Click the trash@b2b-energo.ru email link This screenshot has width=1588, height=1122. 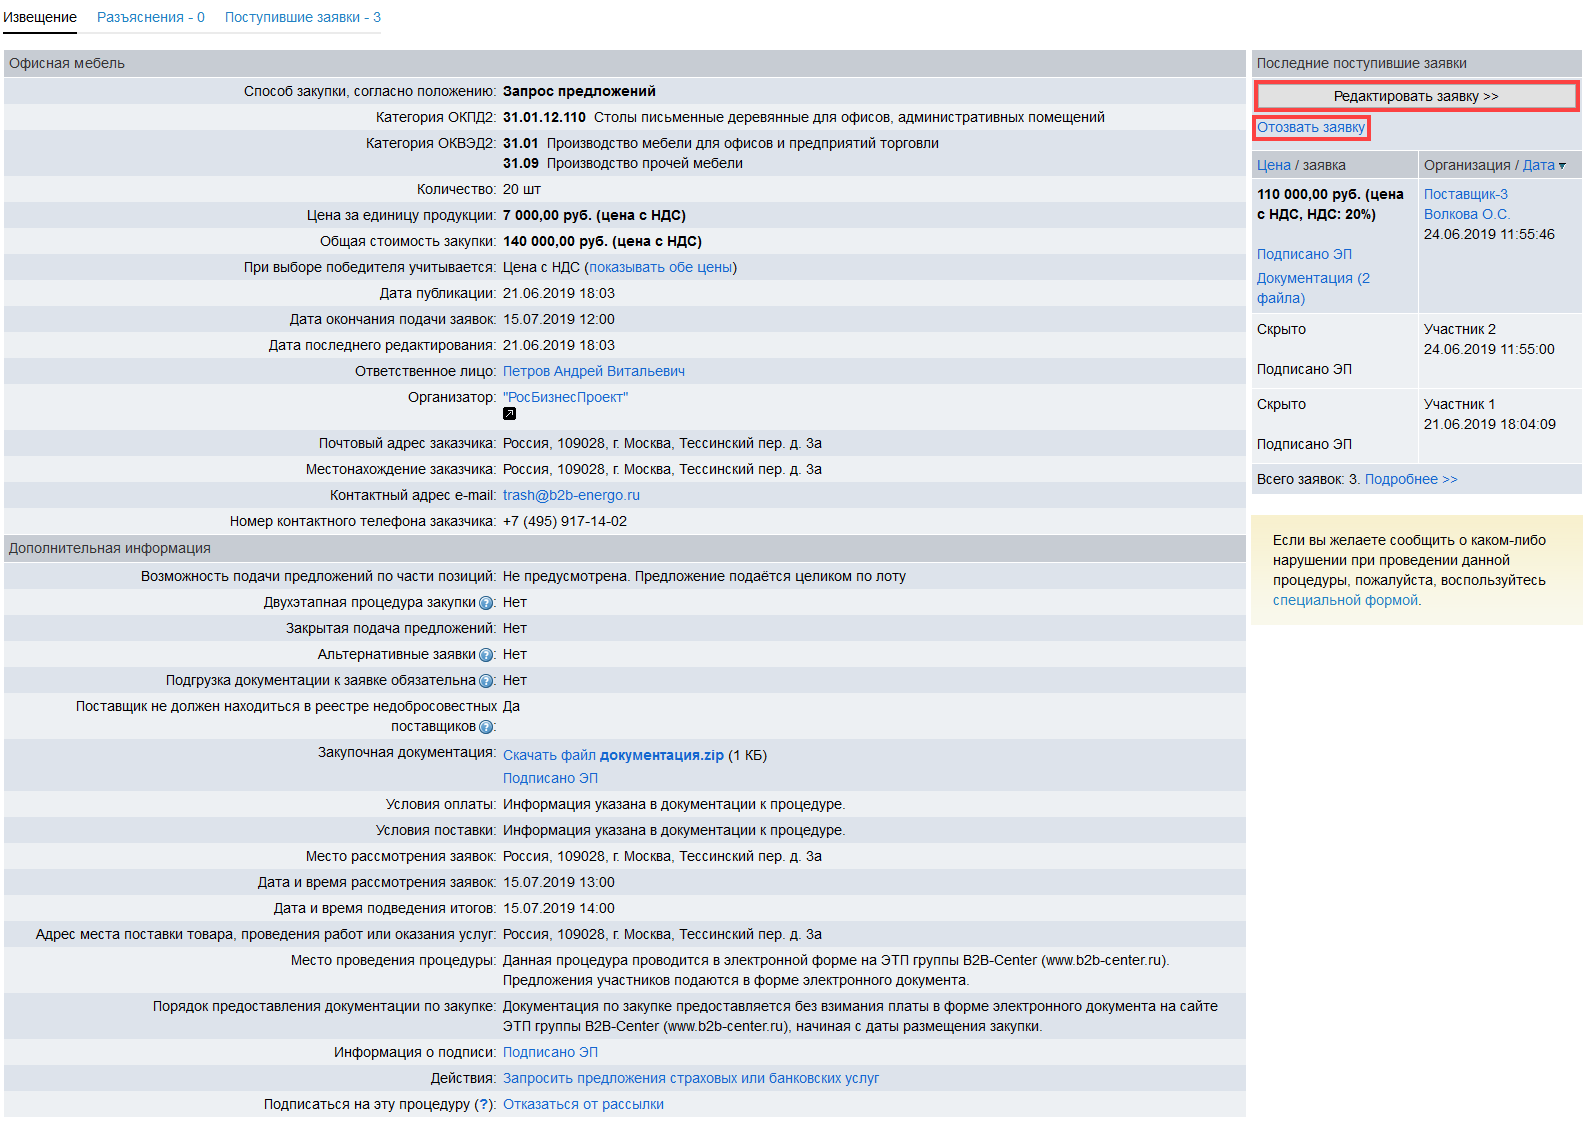click(571, 496)
